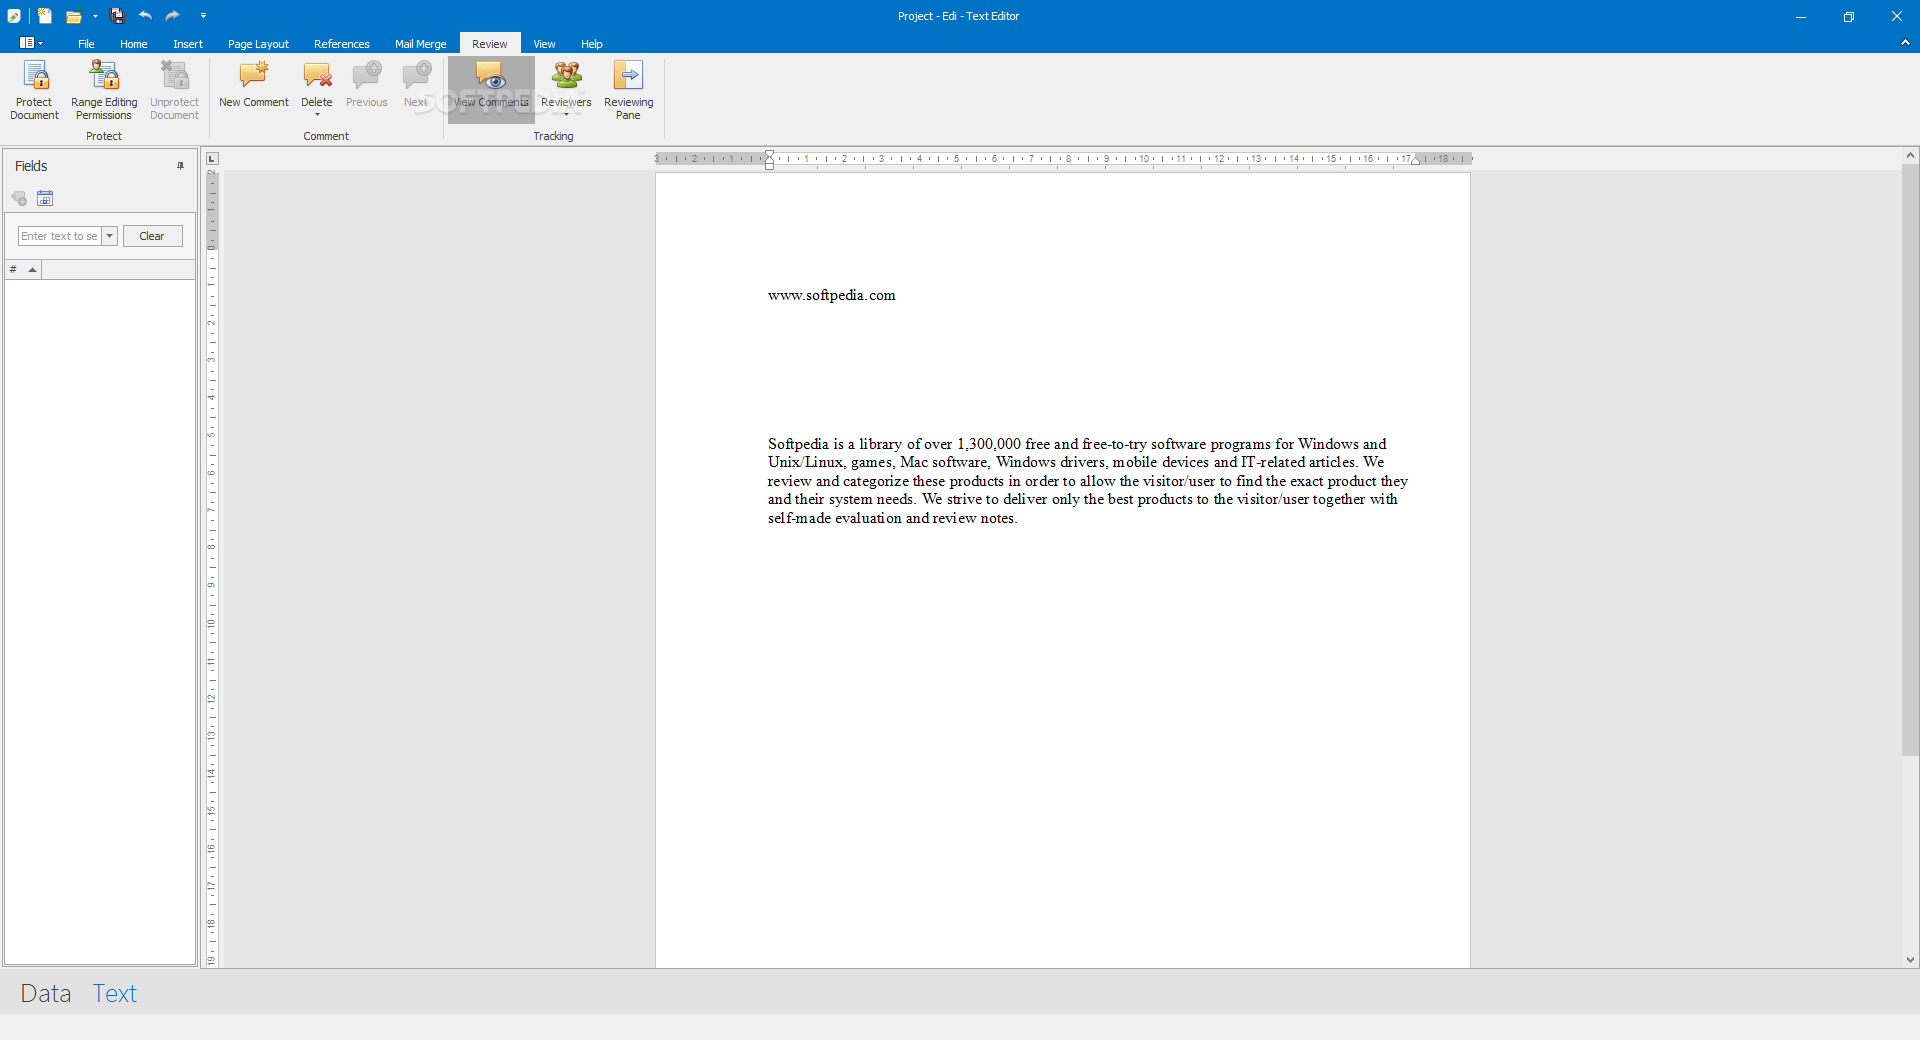Go to the Previous comment
1920x1040 pixels.
(366, 85)
